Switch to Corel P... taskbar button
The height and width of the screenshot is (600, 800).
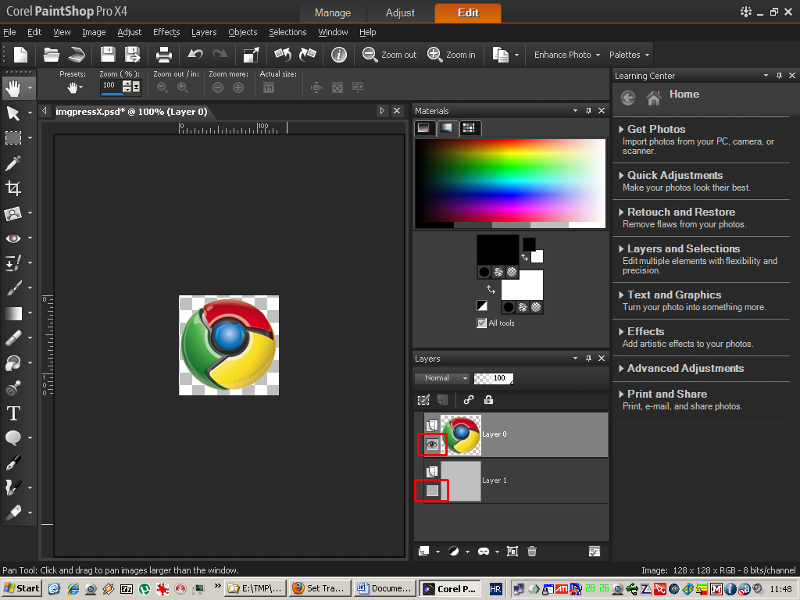pos(451,588)
